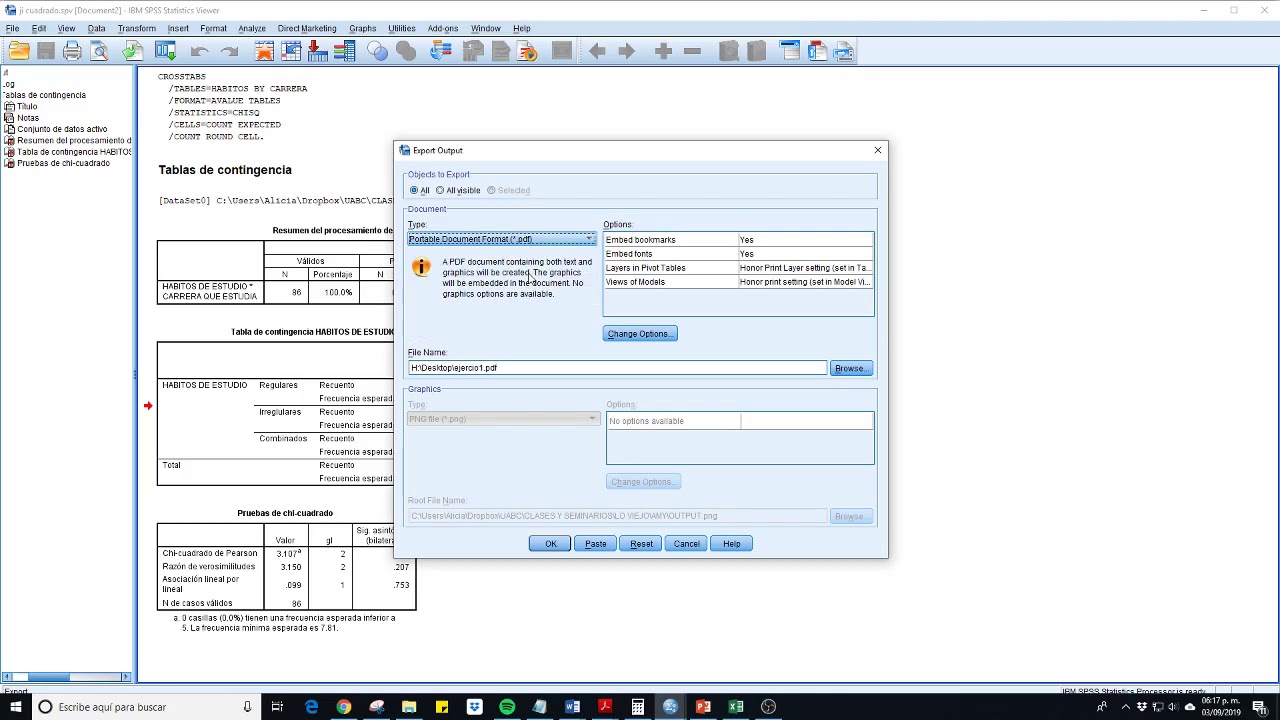This screenshot has width=1280, height=720.
Task: Click the Recall recent dialogs toolbar icon
Action: pyautogui.click(x=165, y=51)
